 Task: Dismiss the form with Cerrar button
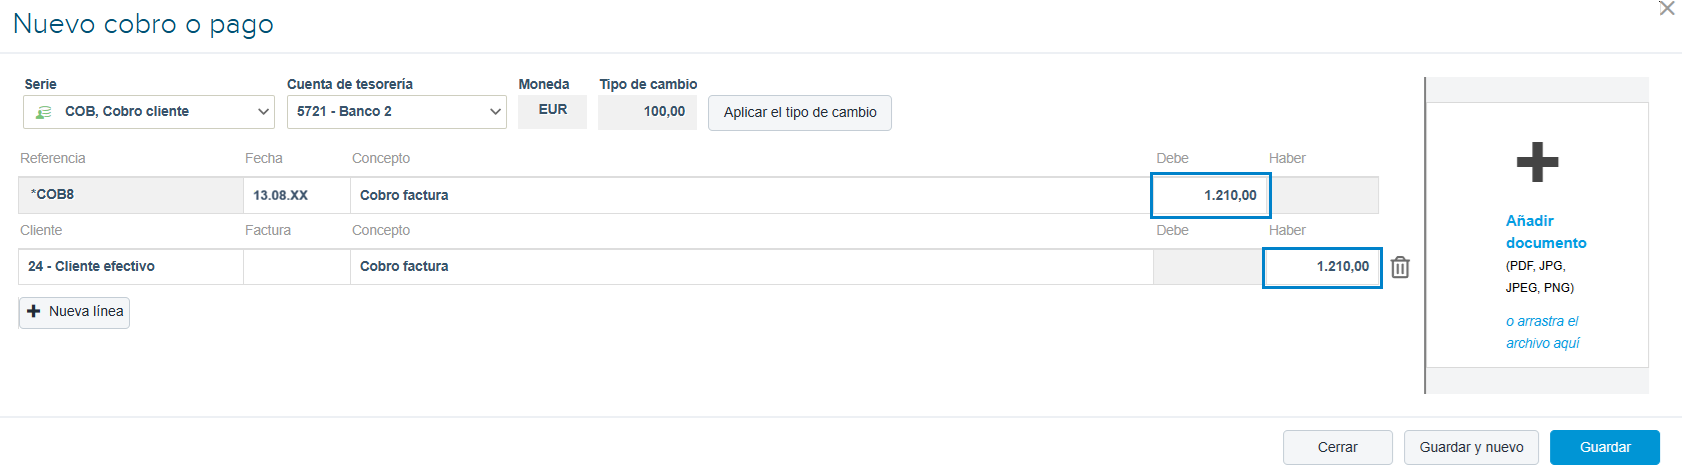tap(1337, 448)
